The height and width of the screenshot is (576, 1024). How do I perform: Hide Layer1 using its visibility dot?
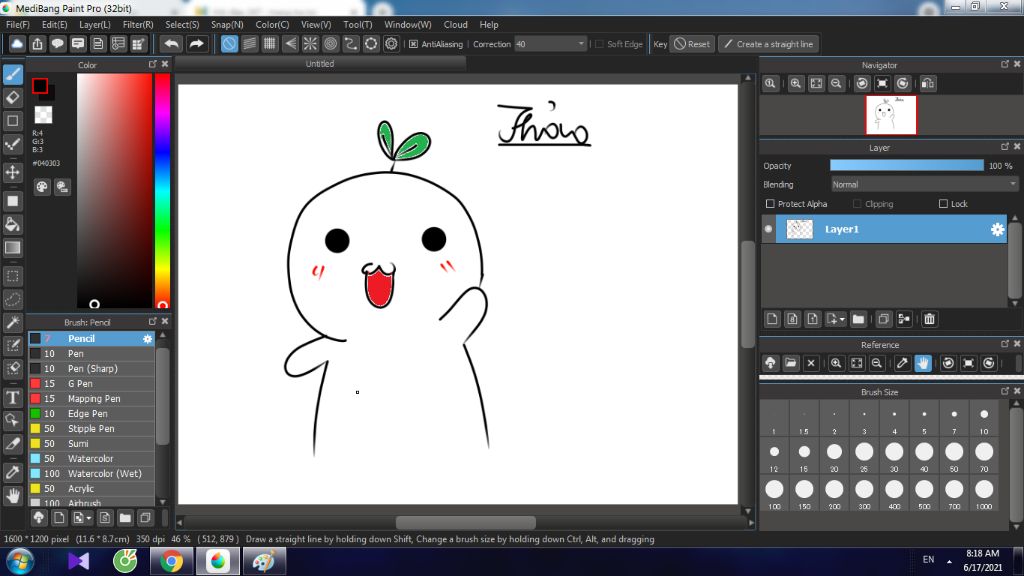(769, 229)
